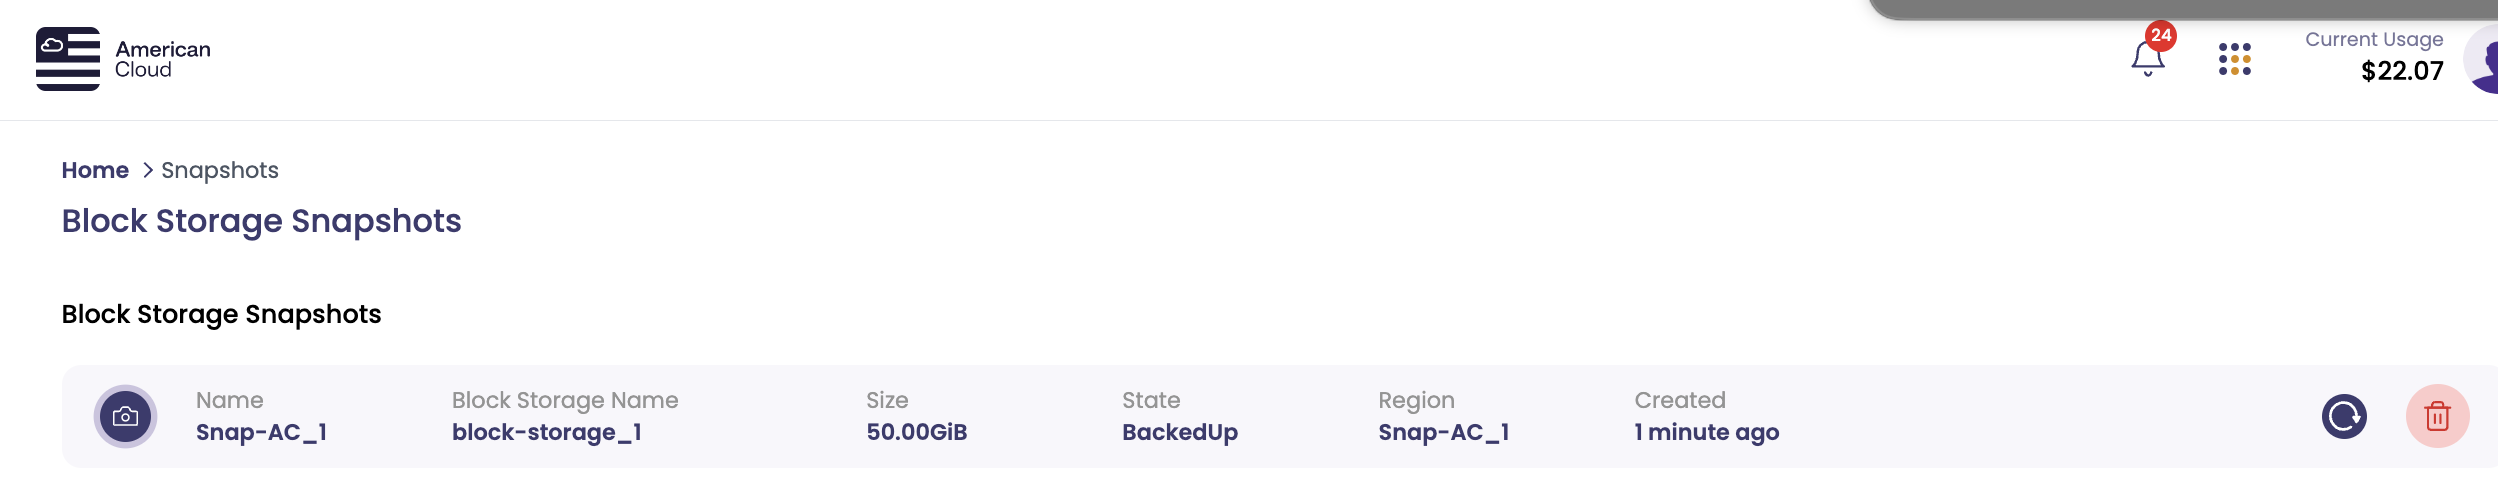Open the user profile avatar
The width and height of the screenshot is (2498, 478).
[2482, 60]
